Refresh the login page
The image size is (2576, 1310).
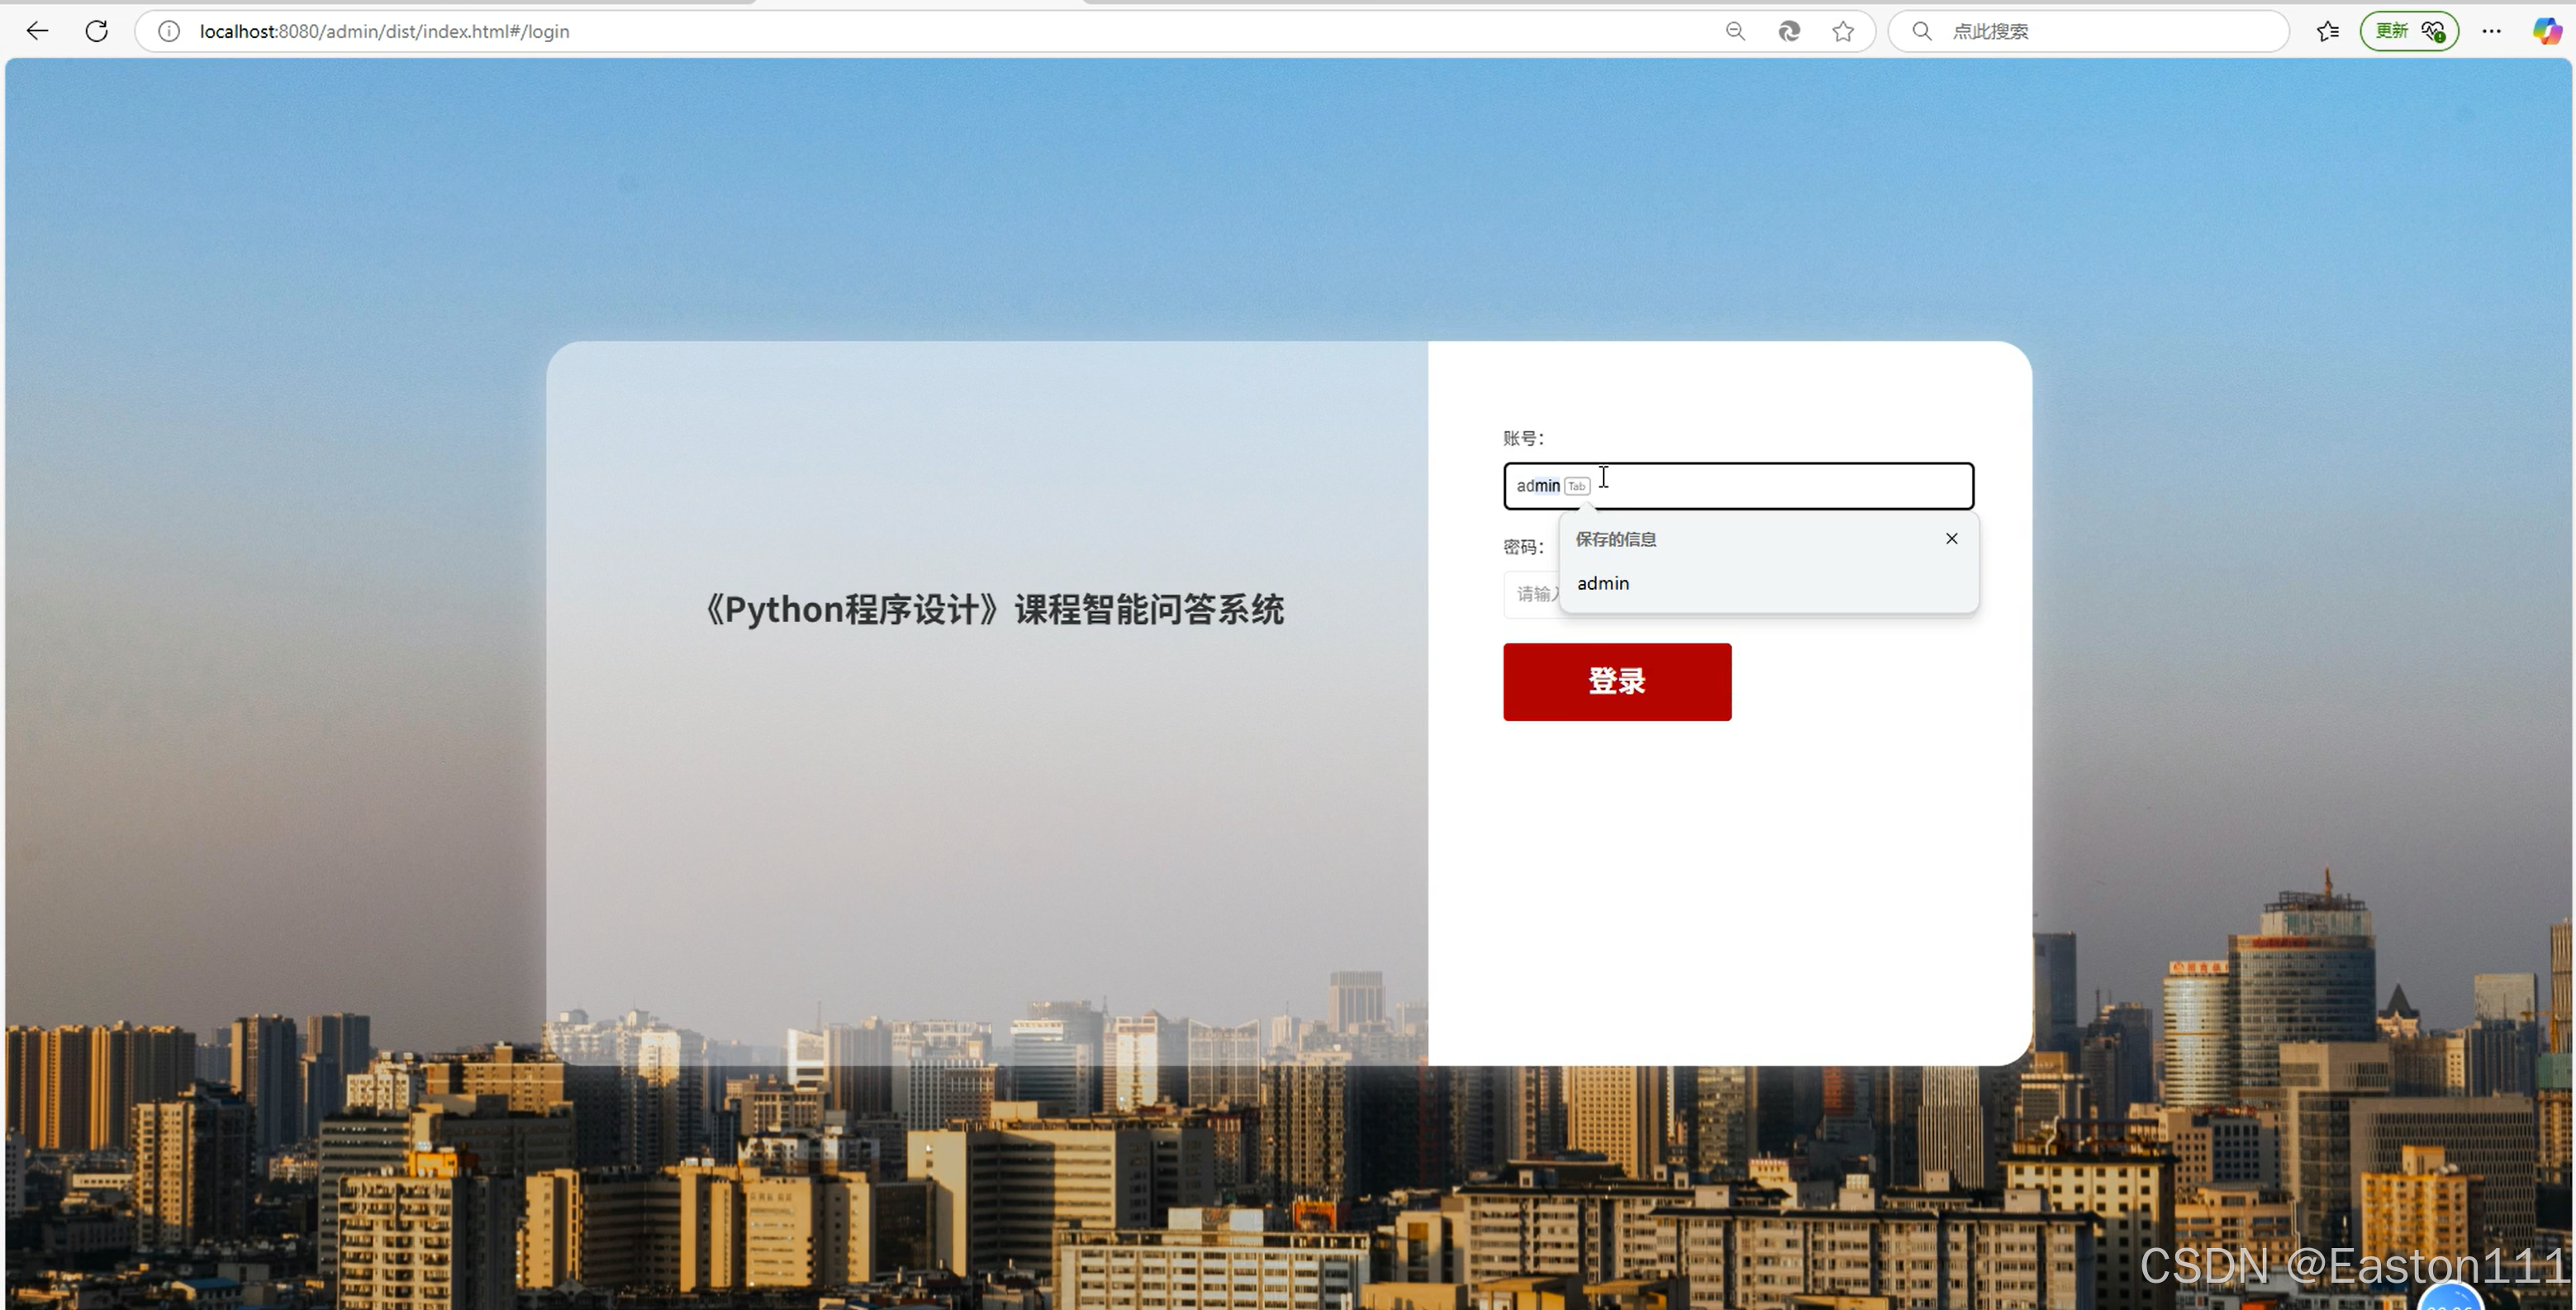tap(96, 31)
